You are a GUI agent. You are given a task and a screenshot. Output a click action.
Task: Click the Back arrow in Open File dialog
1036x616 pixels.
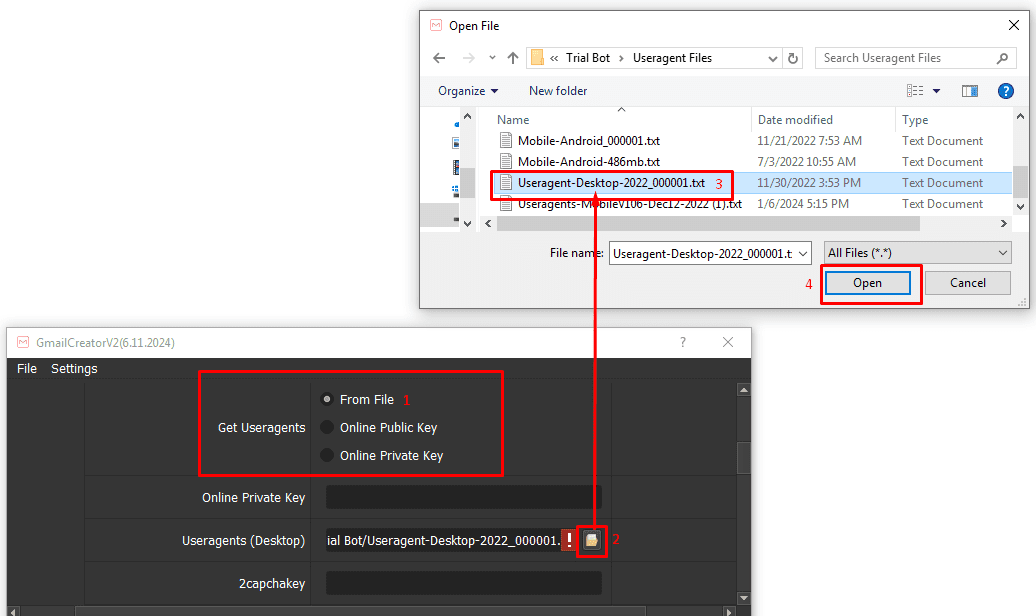tap(439, 58)
